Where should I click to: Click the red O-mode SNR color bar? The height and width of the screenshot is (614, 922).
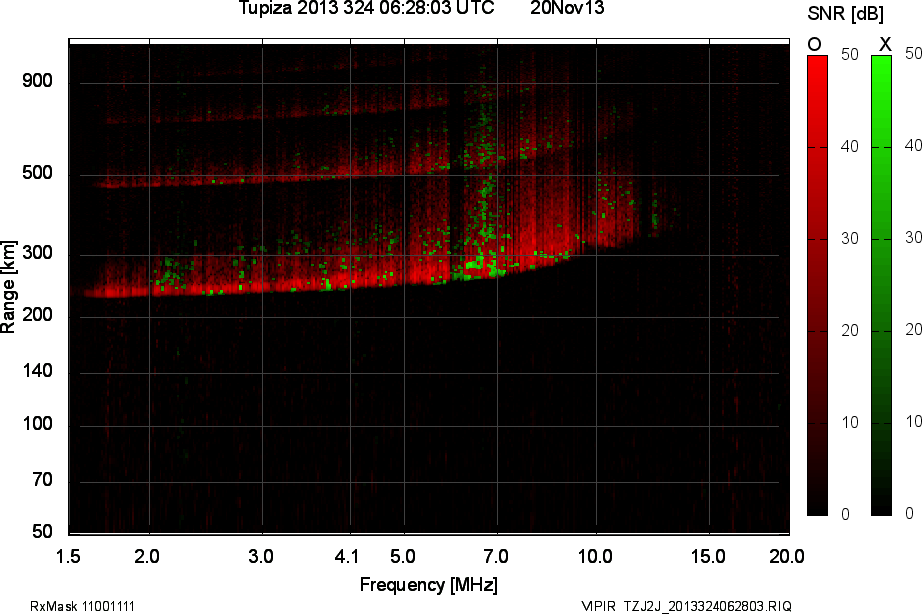click(817, 285)
